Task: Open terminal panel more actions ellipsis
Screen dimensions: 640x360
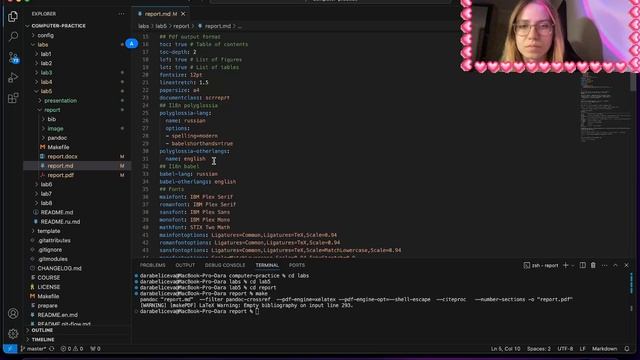Action: [x=604, y=265]
